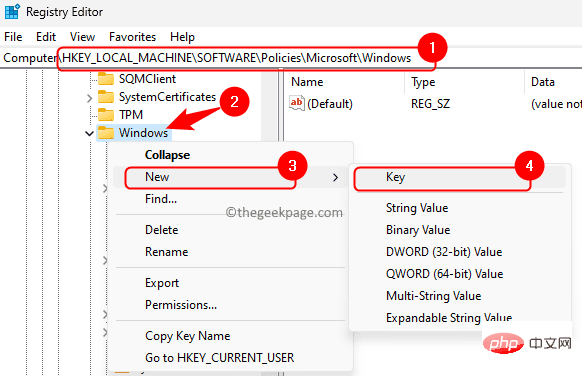Screen dimensions: 582x376
Task: Click the "(value not" data cell
Action: click(556, 104)
